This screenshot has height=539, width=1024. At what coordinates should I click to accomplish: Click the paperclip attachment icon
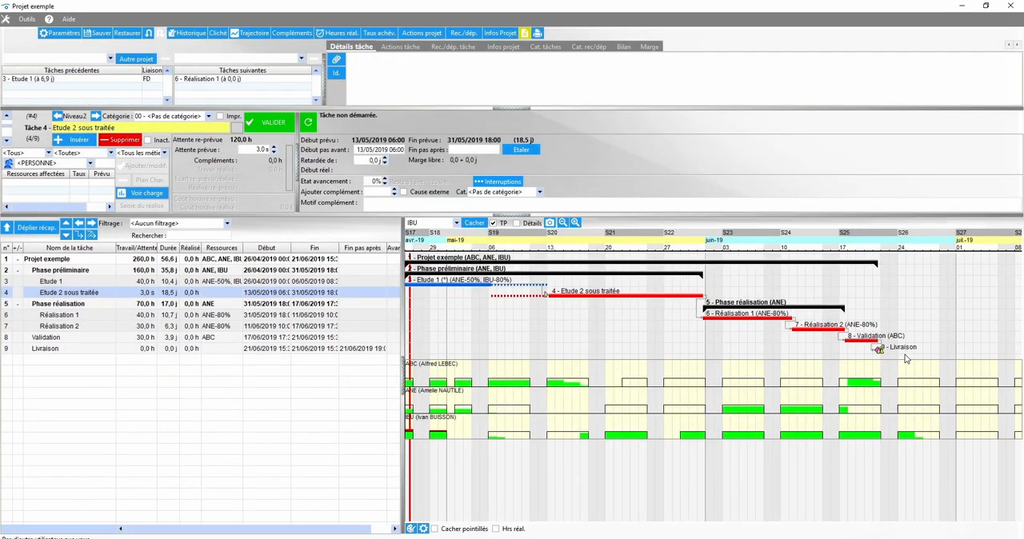pyautogui.click(x=336, y=59)
